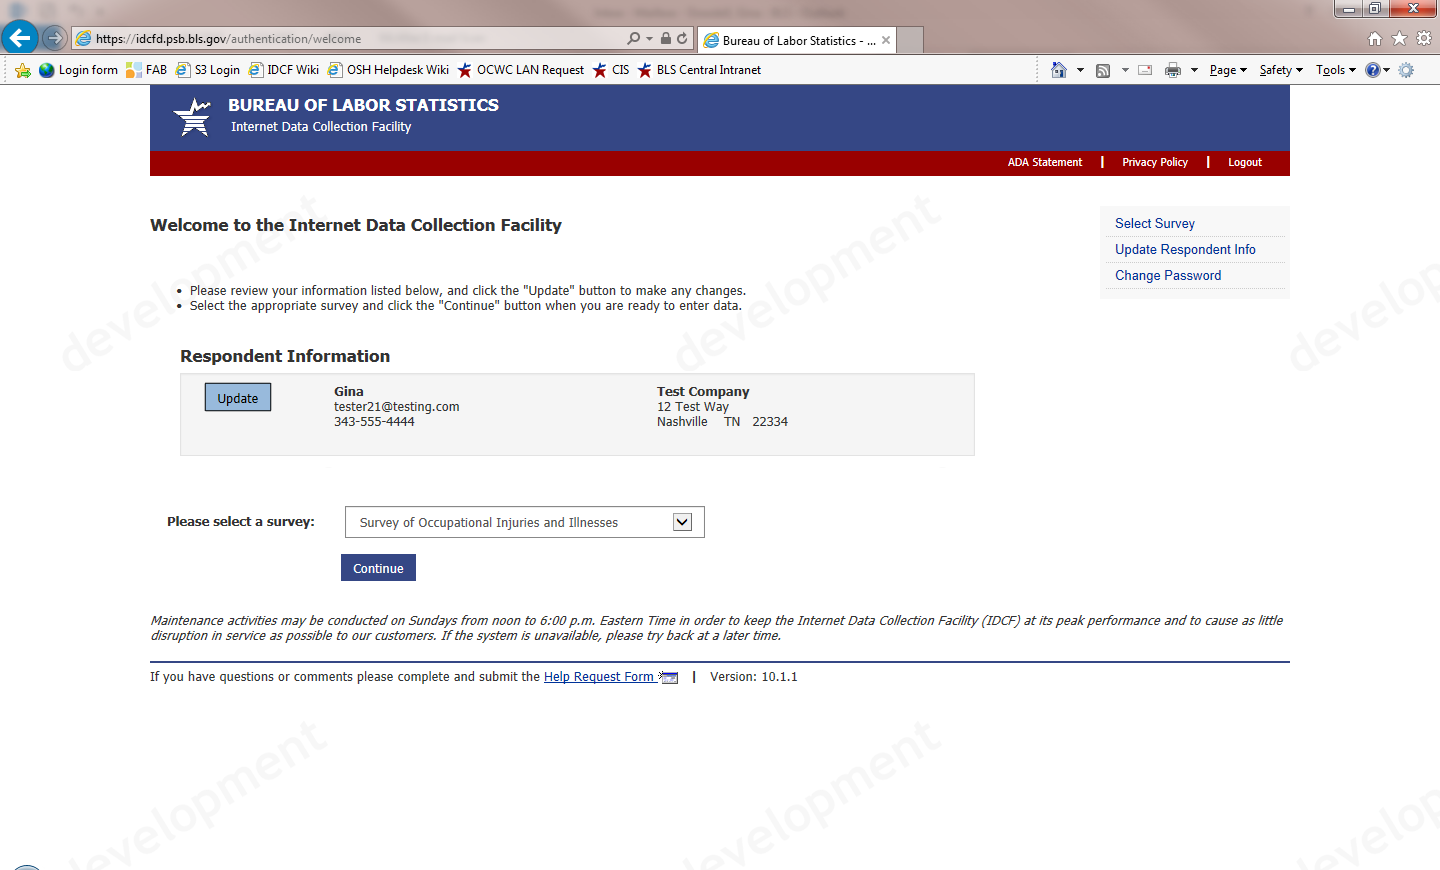
Task: Expand the Help dropdown arrow
Action: (x=1386, y=70)
